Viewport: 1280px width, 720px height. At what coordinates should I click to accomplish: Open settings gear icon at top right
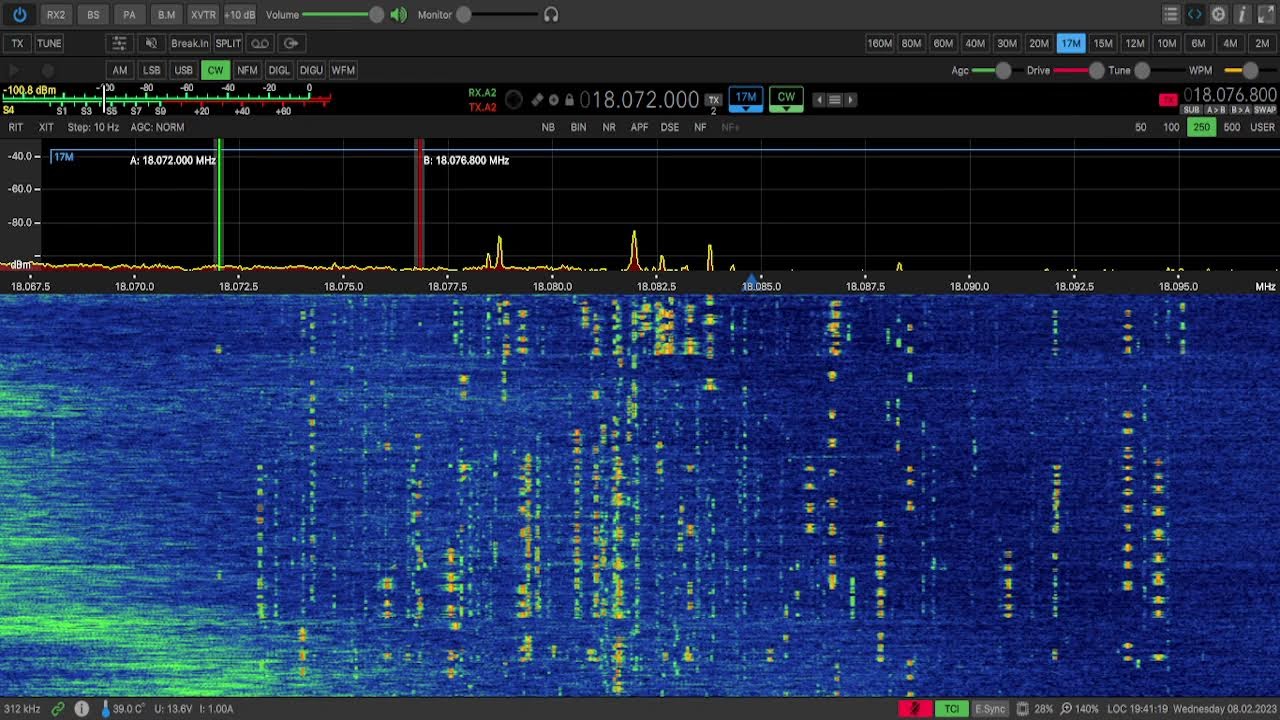(1219, 15)
